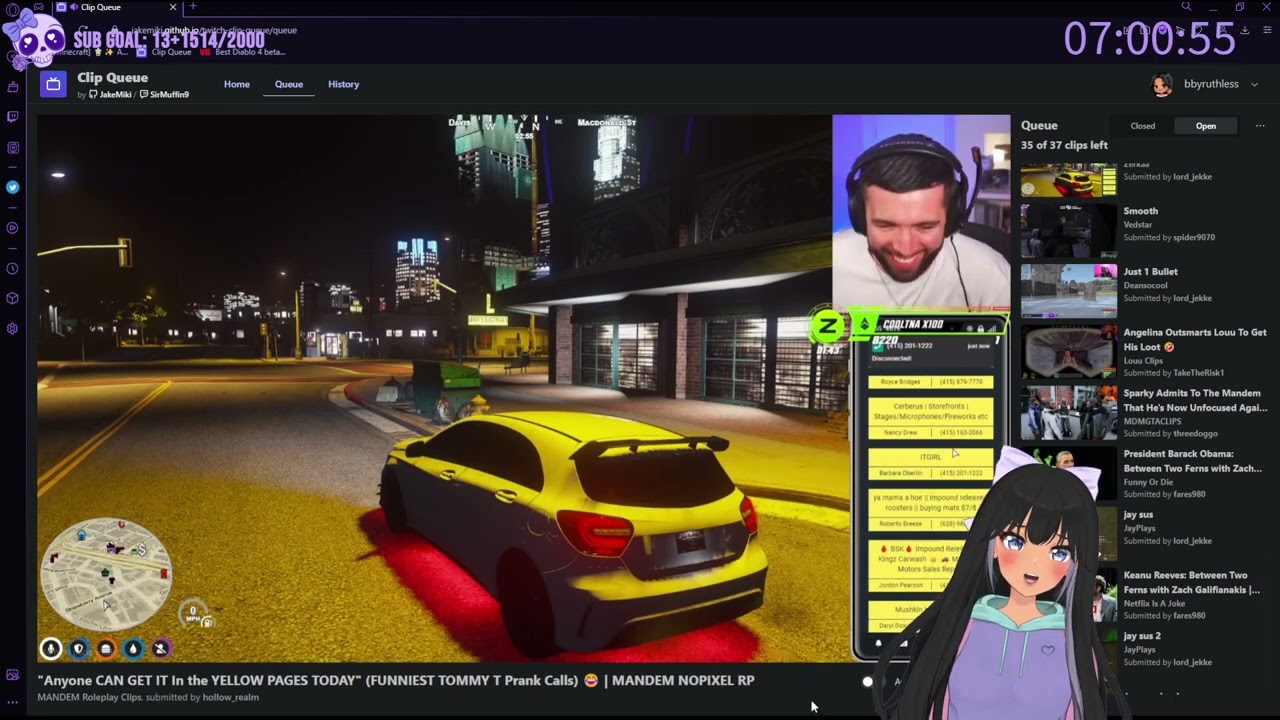
Task: Select 'Just 1 Bullet' clip title
Action: pyautogui.click(x=1150, y=272)
